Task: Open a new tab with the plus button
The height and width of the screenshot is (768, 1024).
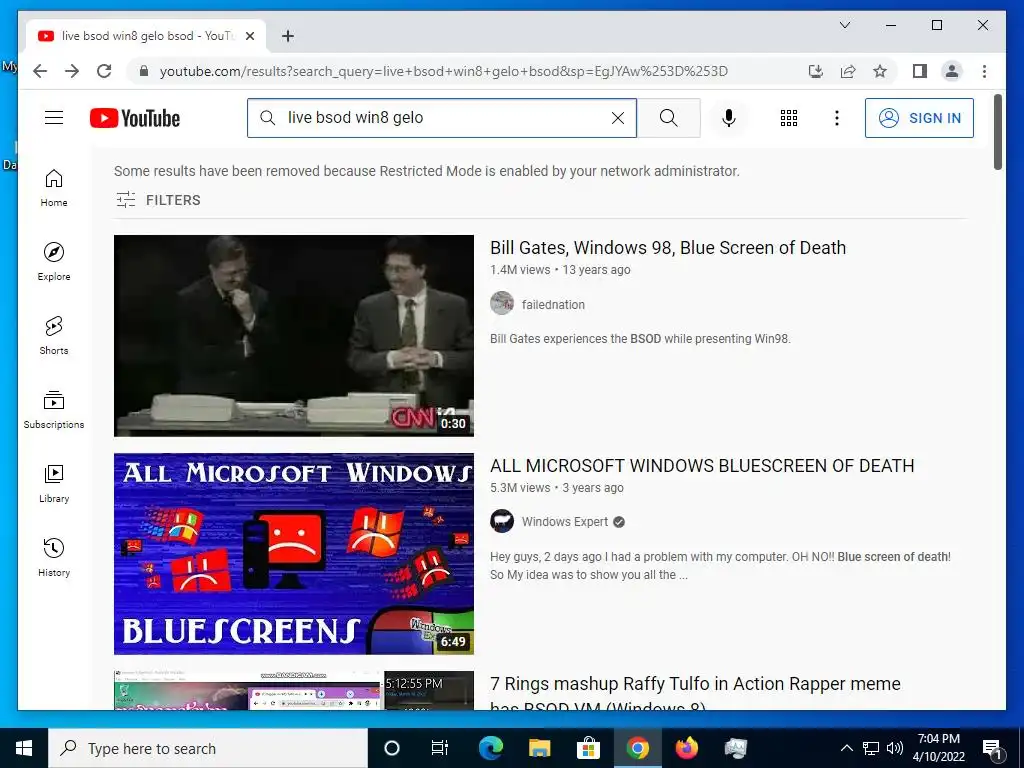Action: (288, 36)
